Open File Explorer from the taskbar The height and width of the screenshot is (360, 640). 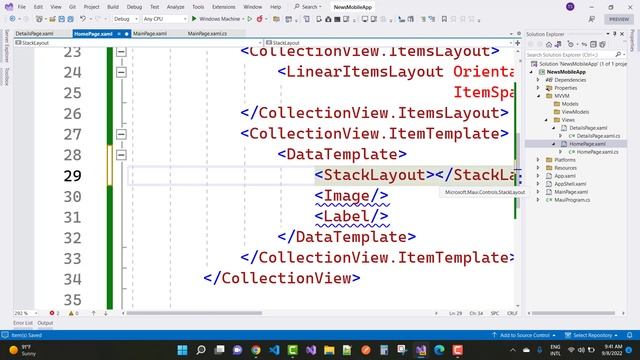tap(329, 350)
